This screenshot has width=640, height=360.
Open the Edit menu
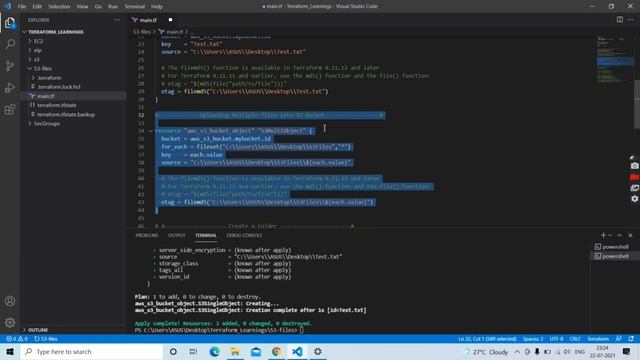[37, 7]
